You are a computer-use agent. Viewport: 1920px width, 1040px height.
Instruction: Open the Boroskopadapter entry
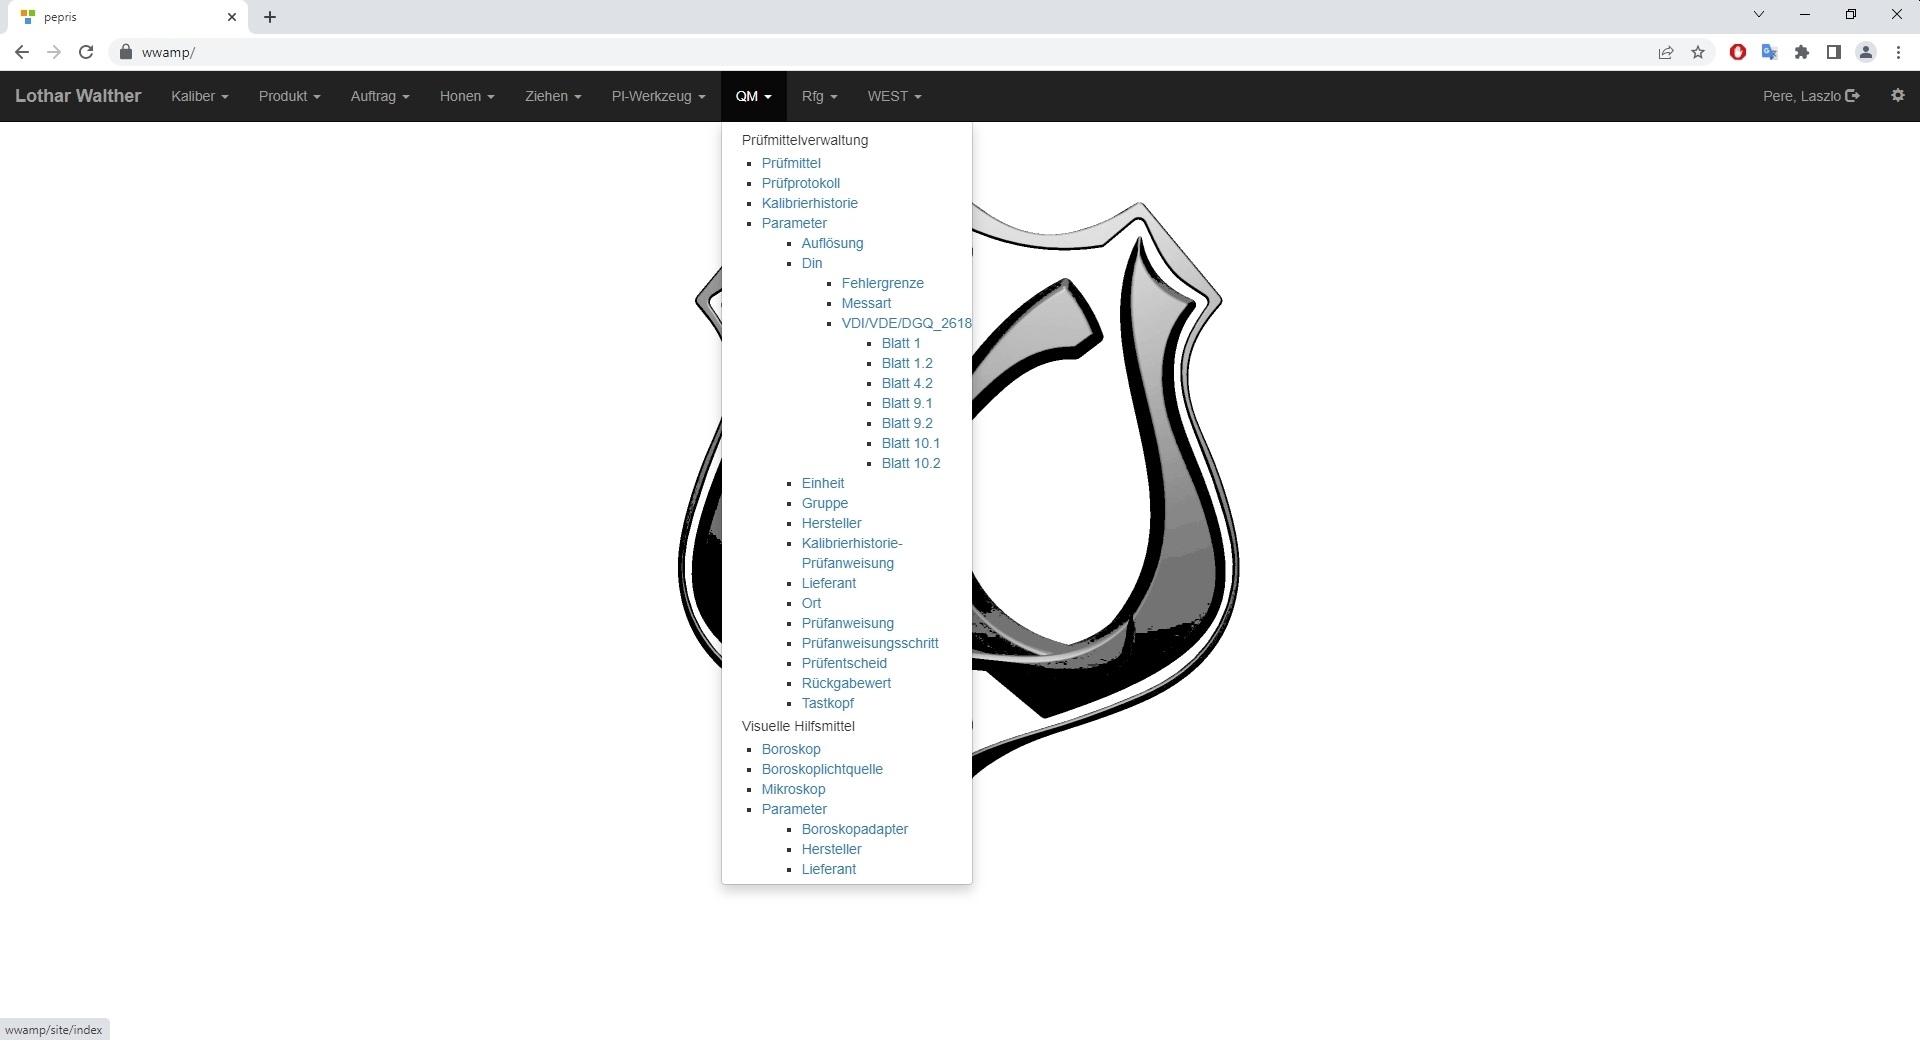pos(855,829)
